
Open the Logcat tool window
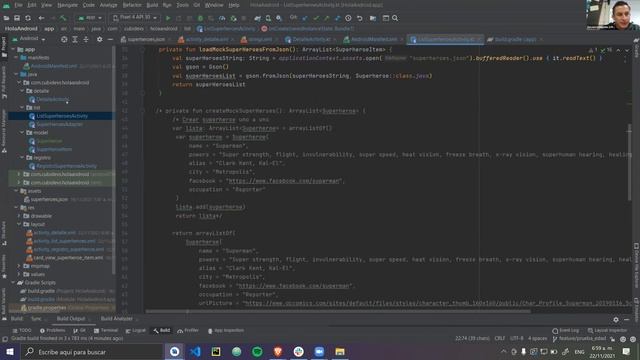[x=136, y=330]
